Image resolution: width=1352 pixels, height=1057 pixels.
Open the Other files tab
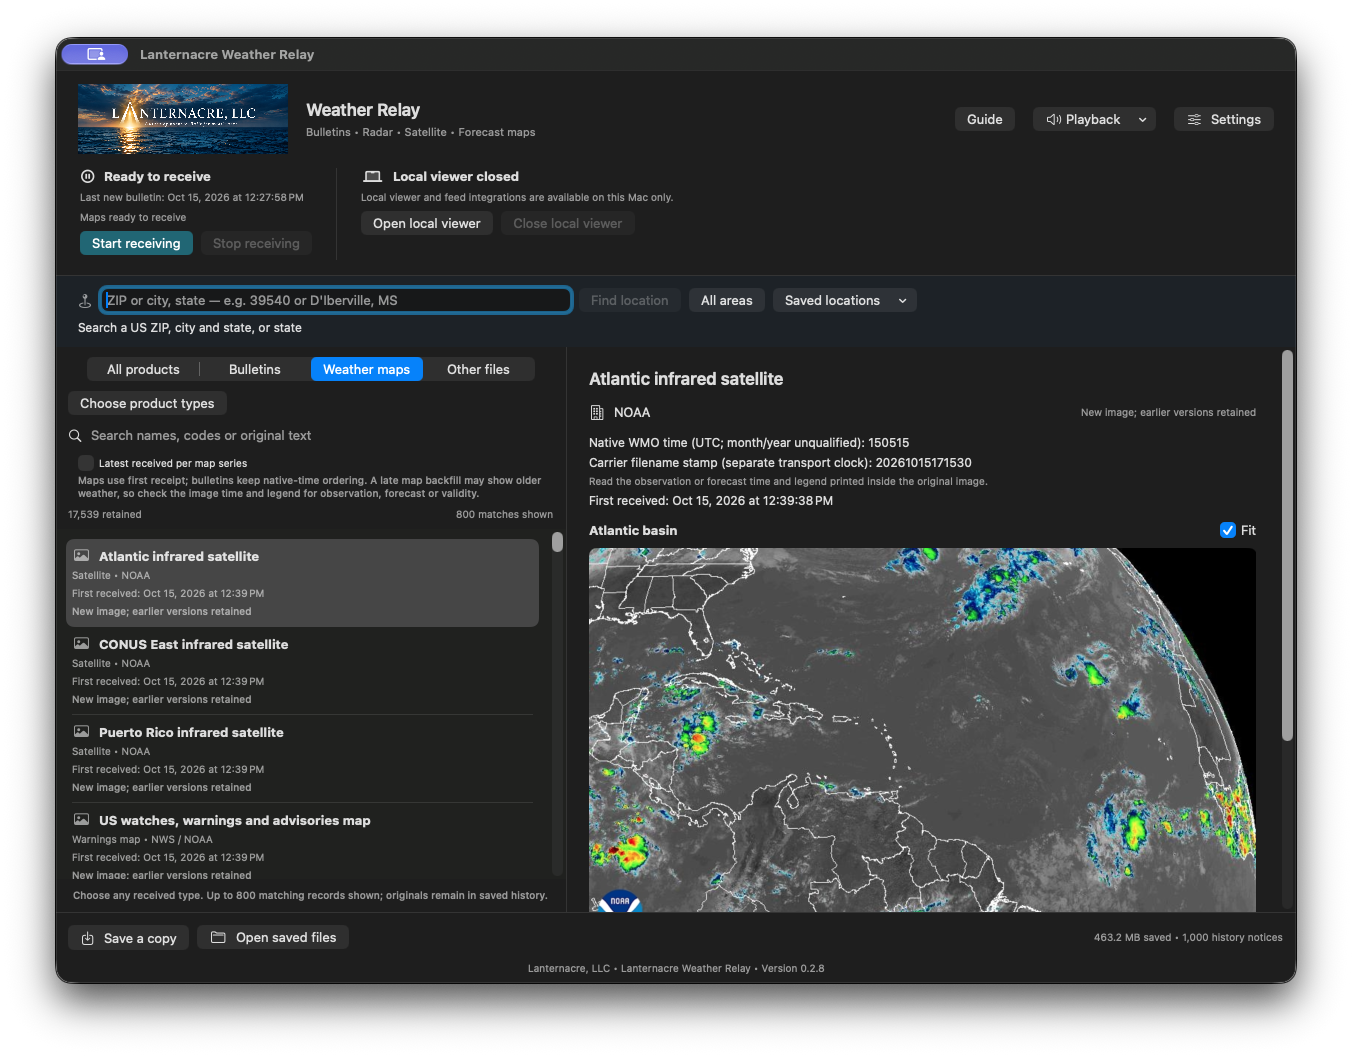(478, 369)
